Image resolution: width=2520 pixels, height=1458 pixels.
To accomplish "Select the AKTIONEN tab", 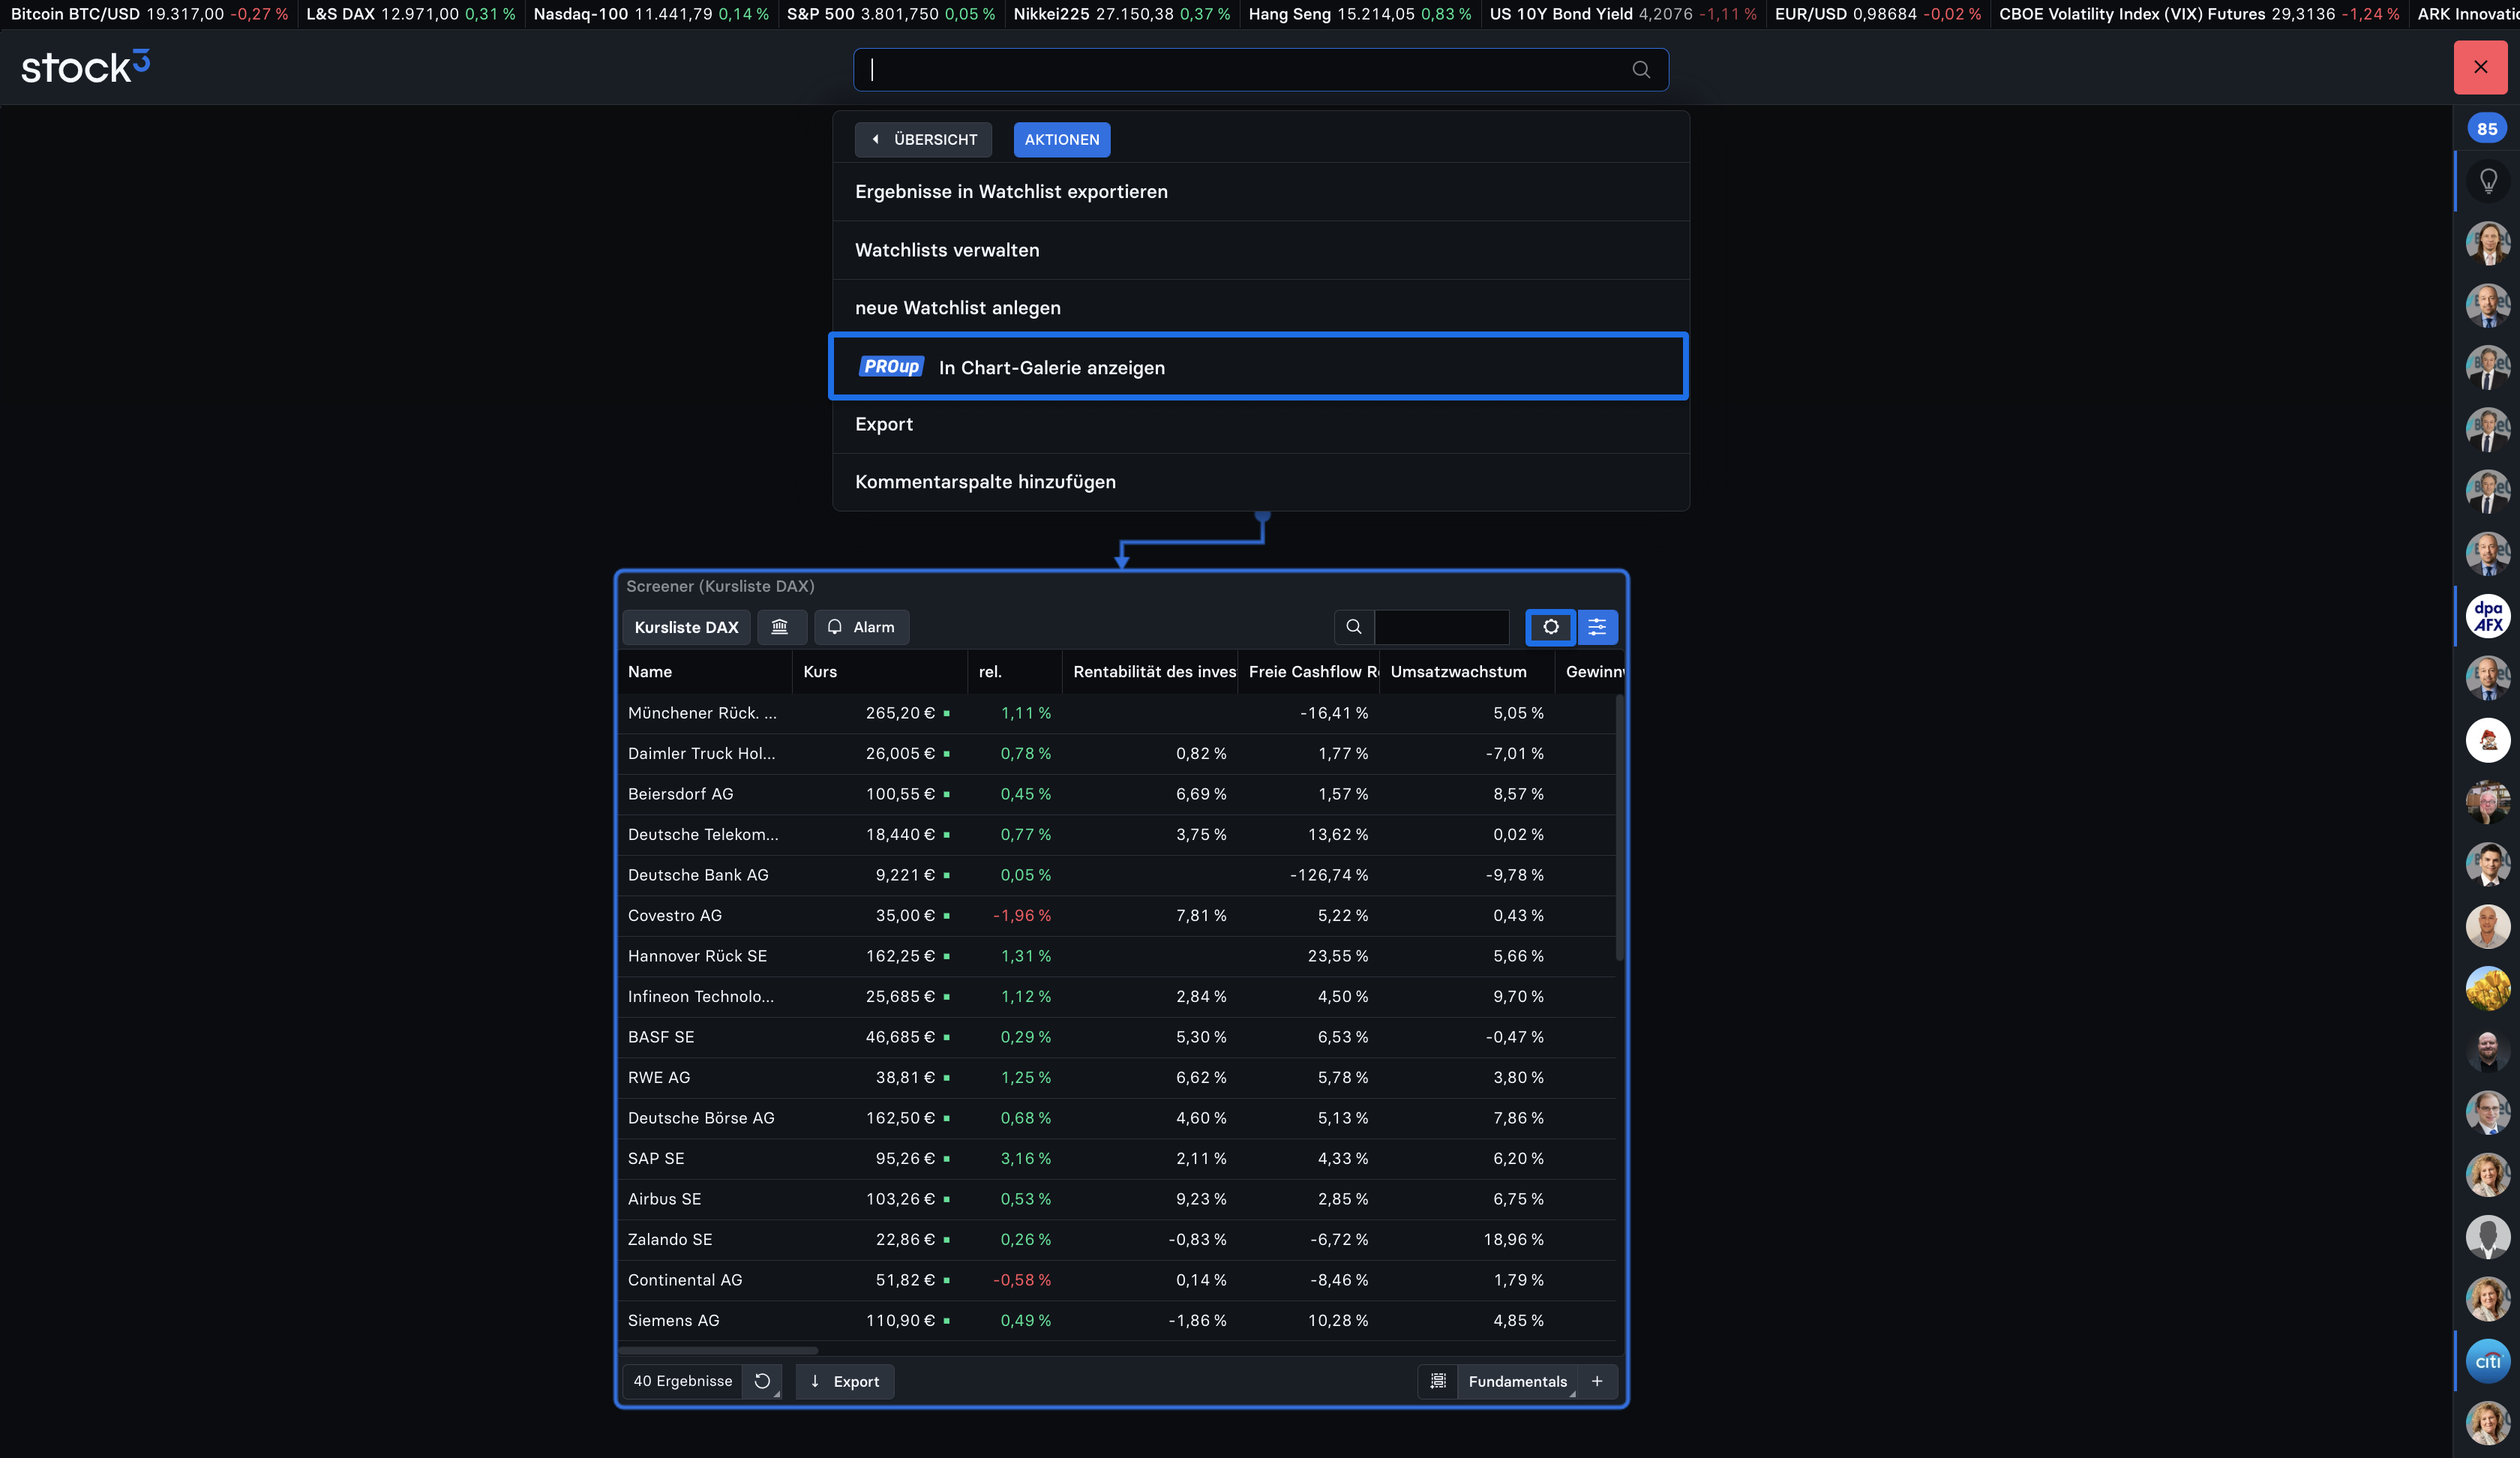I will (x=1061, y=140).
